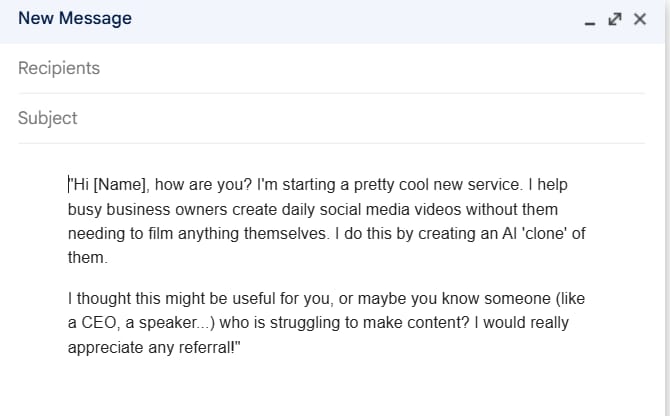
Task: Click the empty body area below the text
Action: tap(330, 390)
